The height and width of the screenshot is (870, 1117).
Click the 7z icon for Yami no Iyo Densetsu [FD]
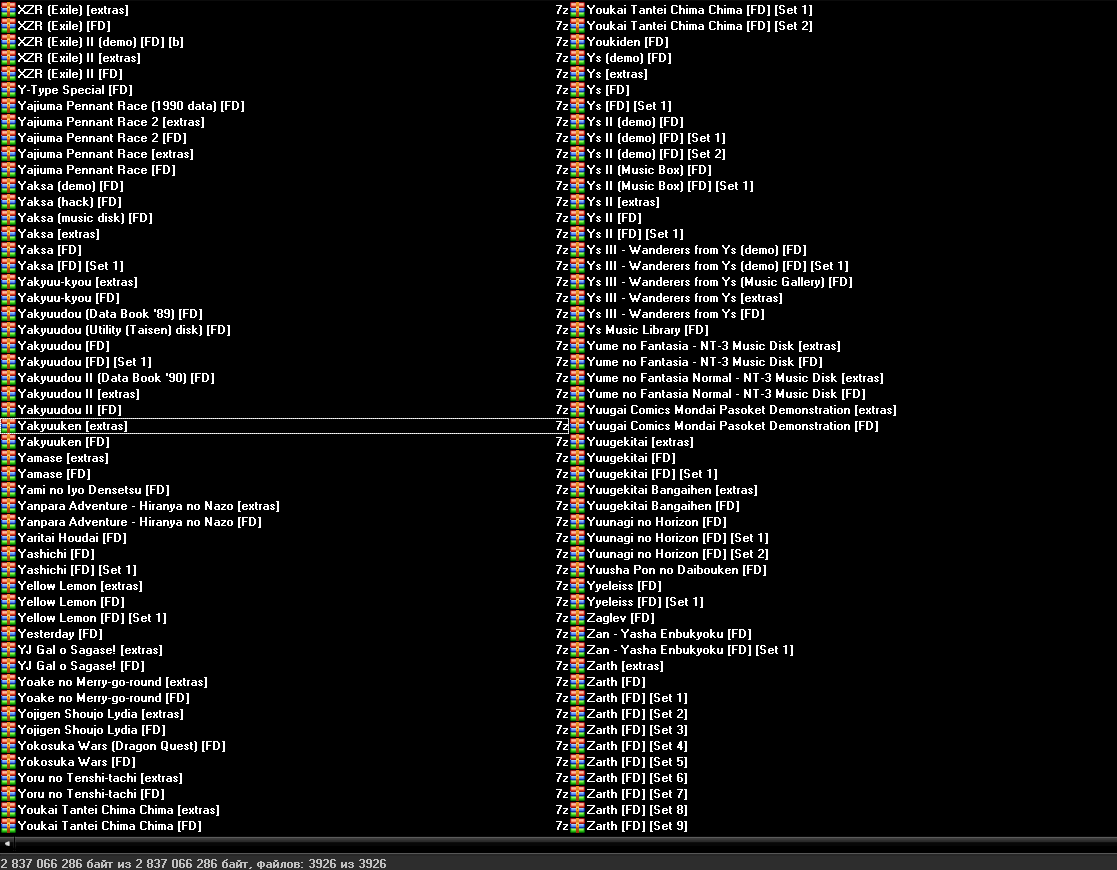click(x=9, y=490)
